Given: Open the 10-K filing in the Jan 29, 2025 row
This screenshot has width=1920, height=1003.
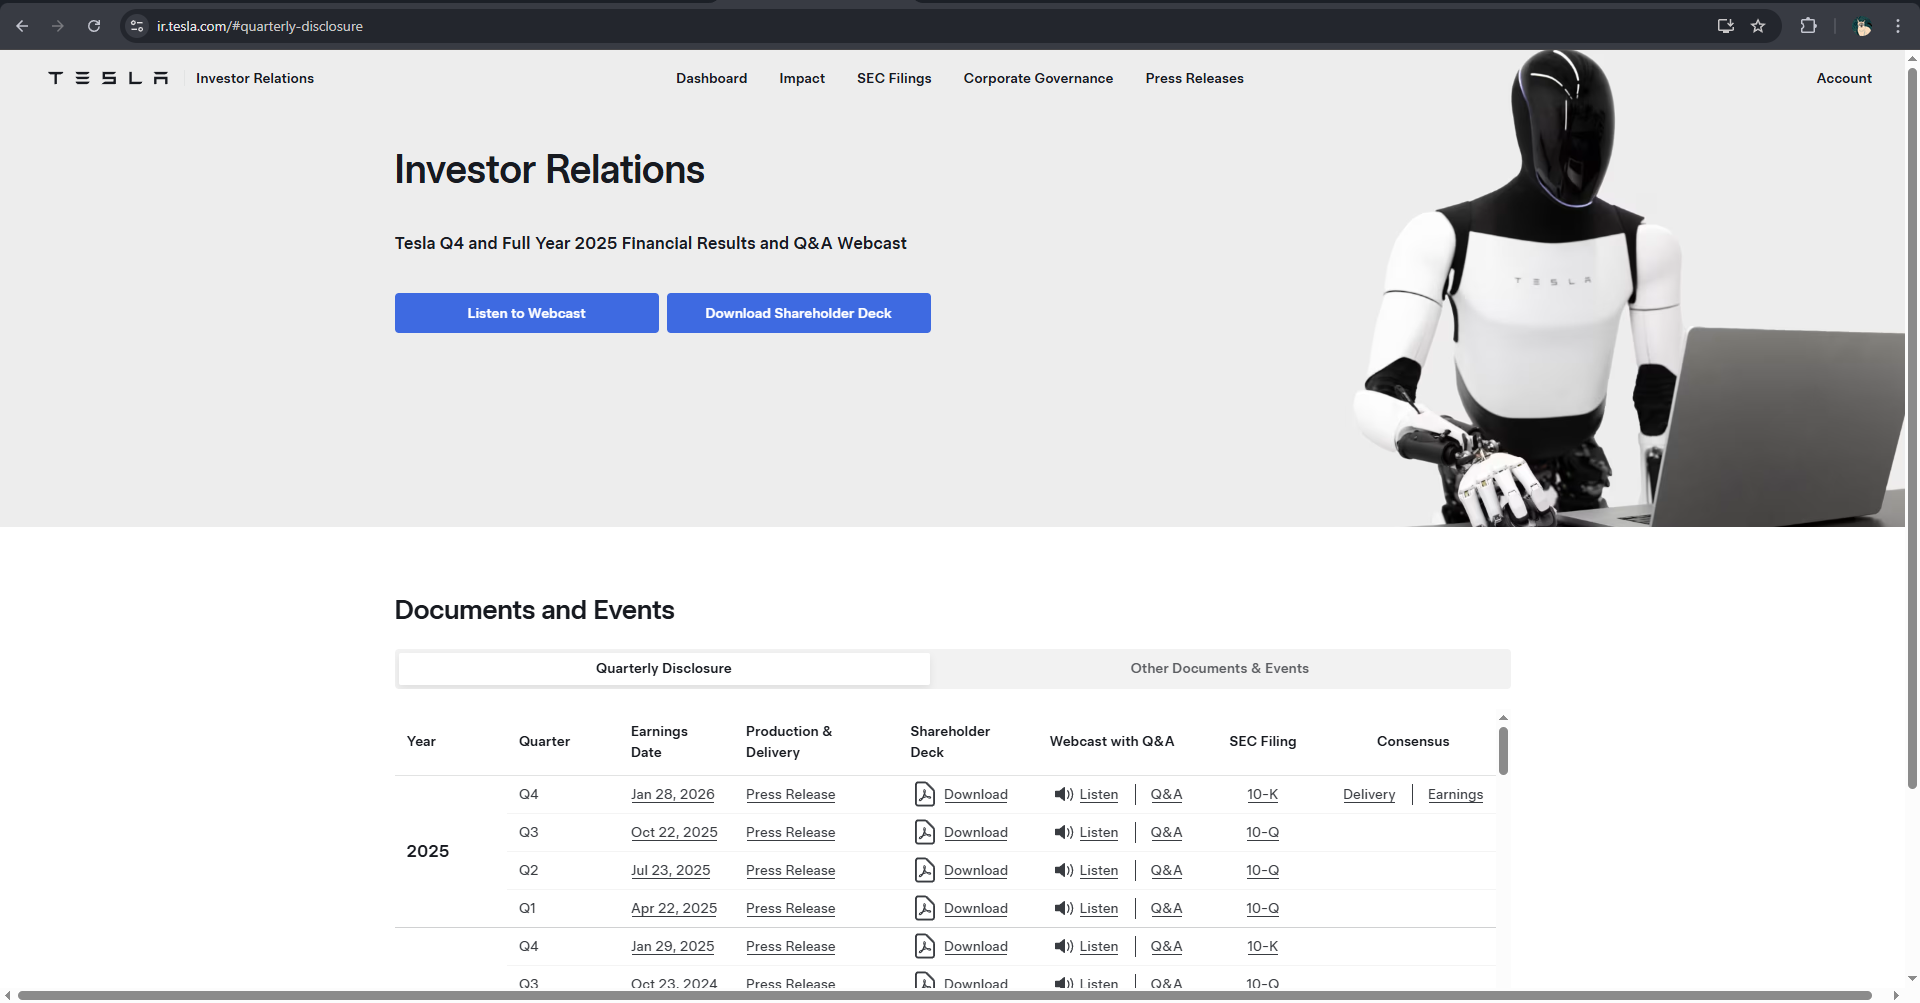Looking at the screenshot, I should click(1262, 946).
